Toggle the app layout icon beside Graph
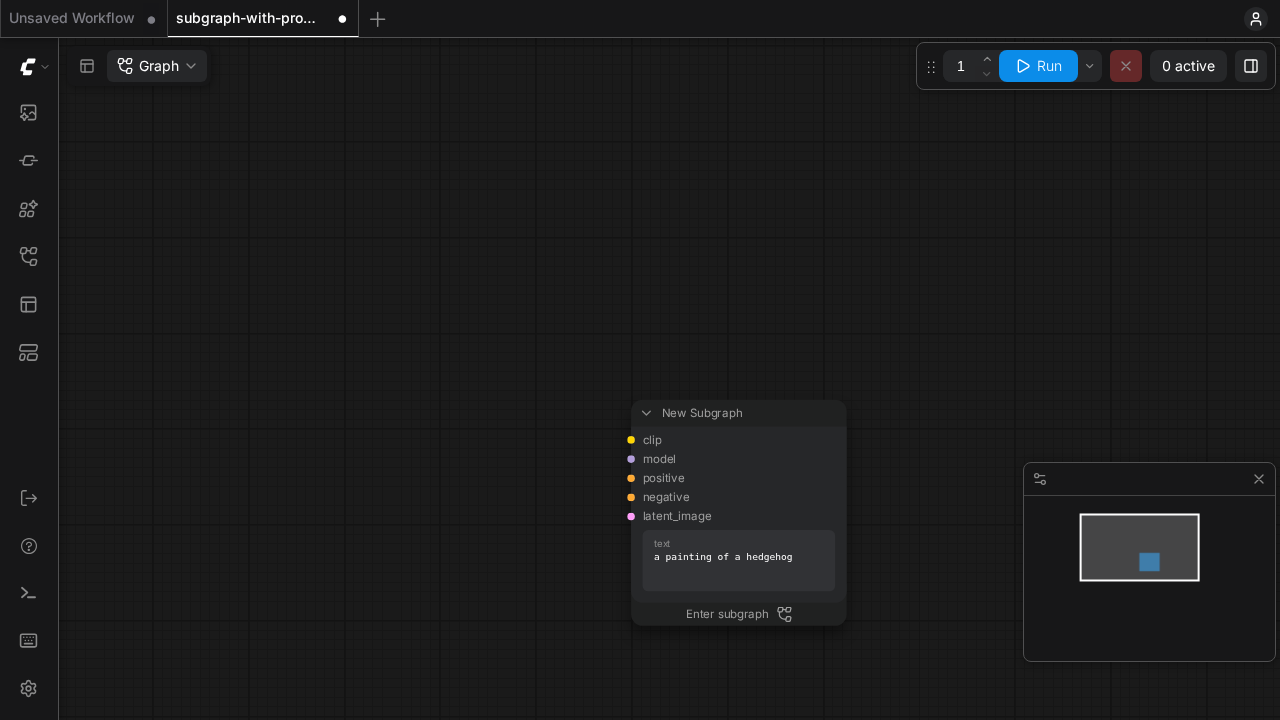This screenshot has width=1280, height=720. pos(87,66)
